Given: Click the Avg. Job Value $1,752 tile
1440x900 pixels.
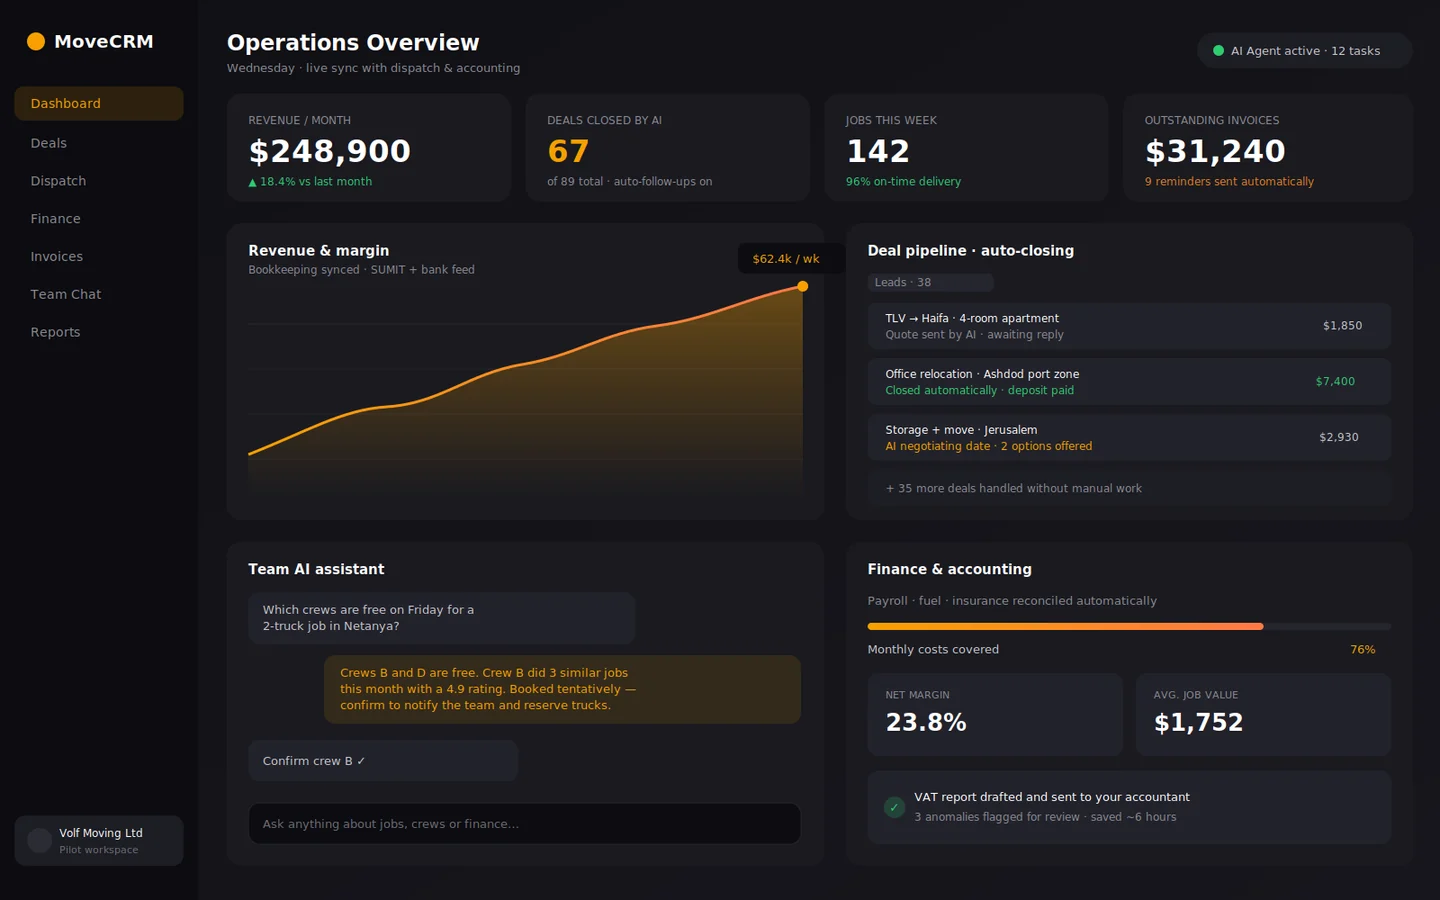Looking at the screenshot, I should [1264, 715].
